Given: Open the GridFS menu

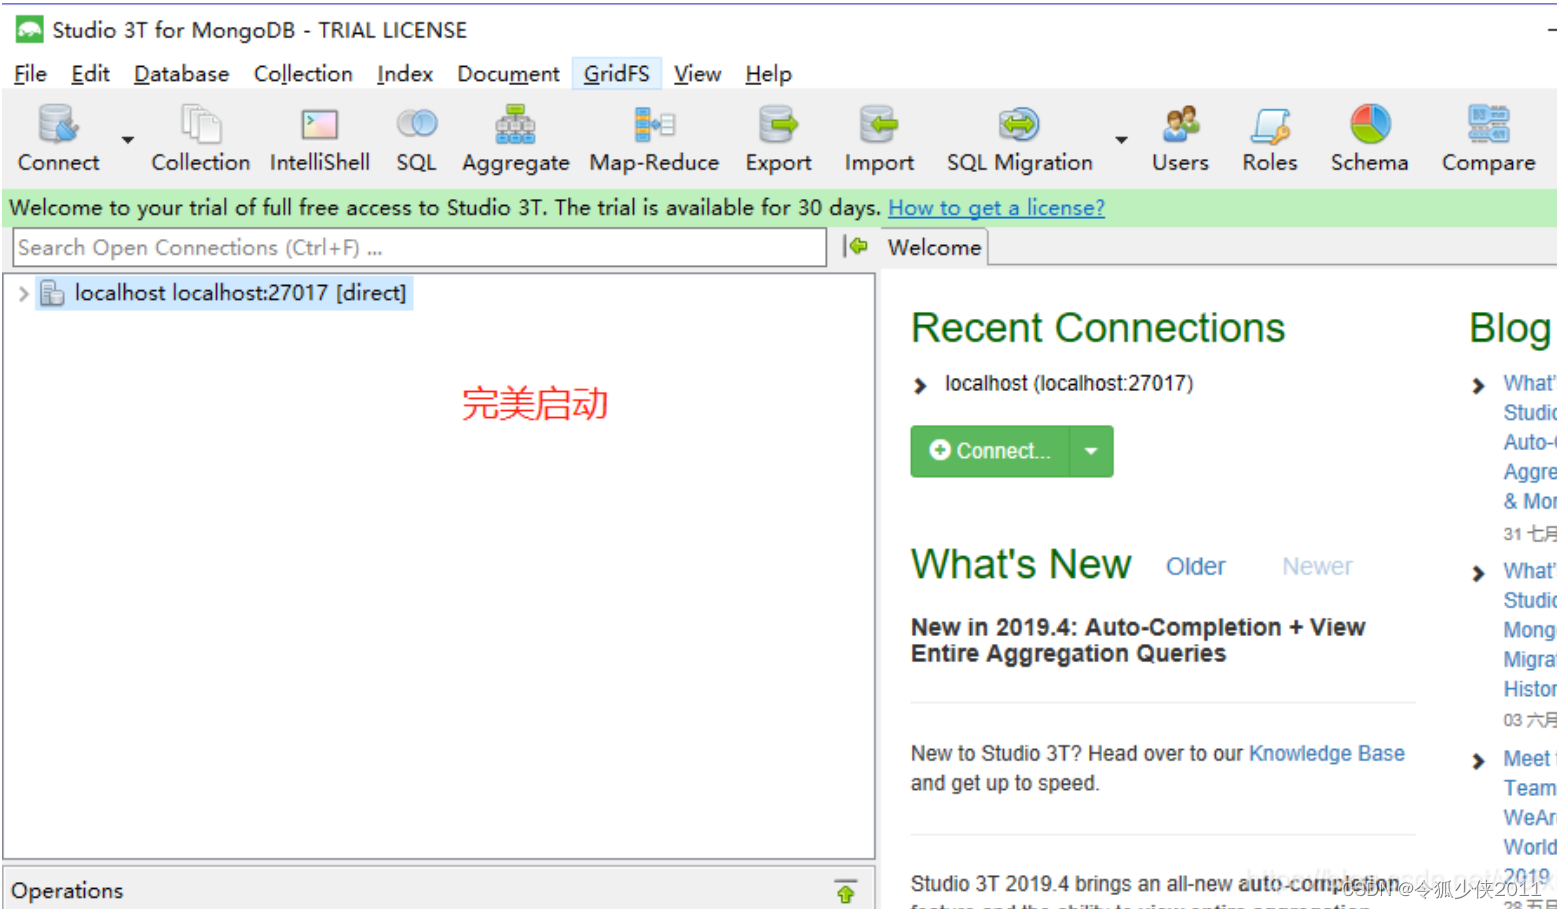Looking at the screenshot, I should [x=616, y=74].
